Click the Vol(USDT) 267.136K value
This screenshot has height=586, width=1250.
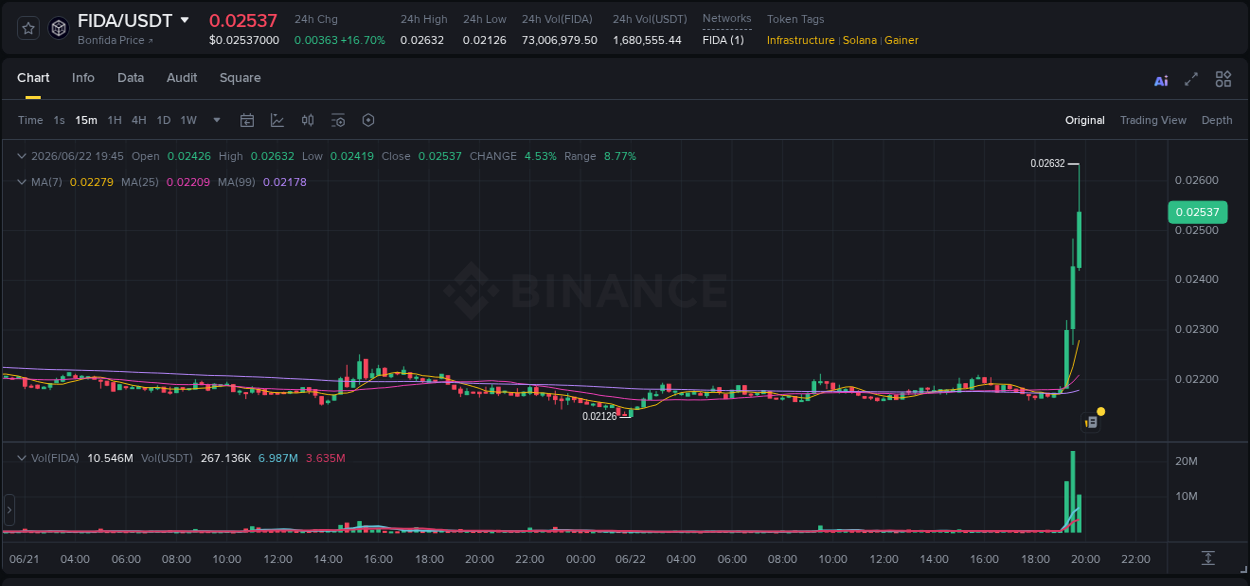(224, 458)
